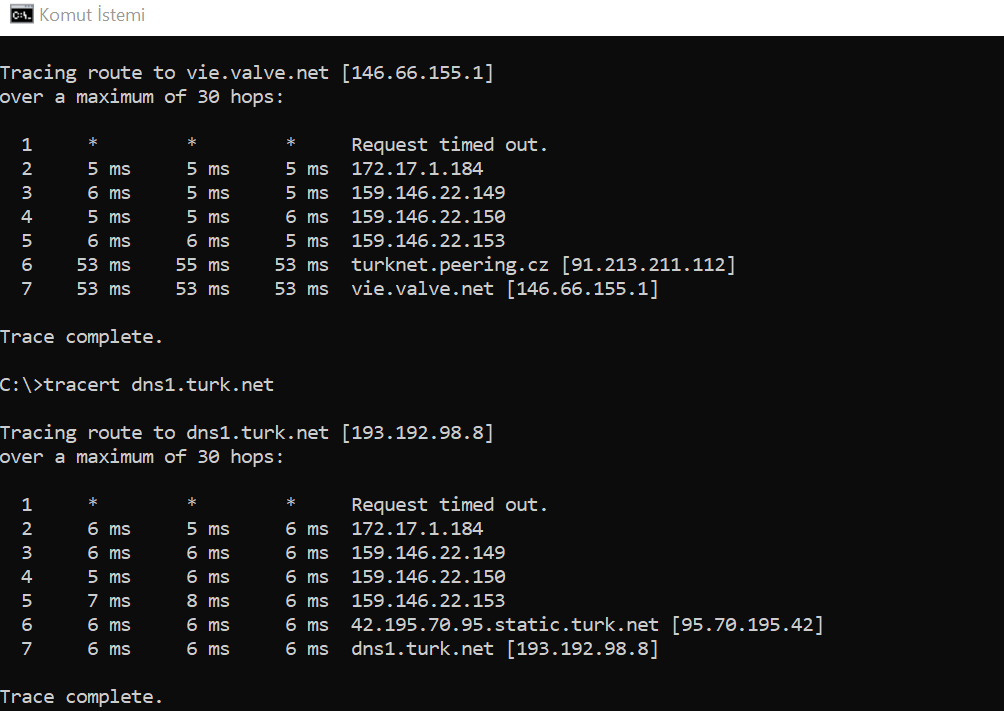
Task: Click the Command Prompt icon in title bar
Action: click(21, 14)
